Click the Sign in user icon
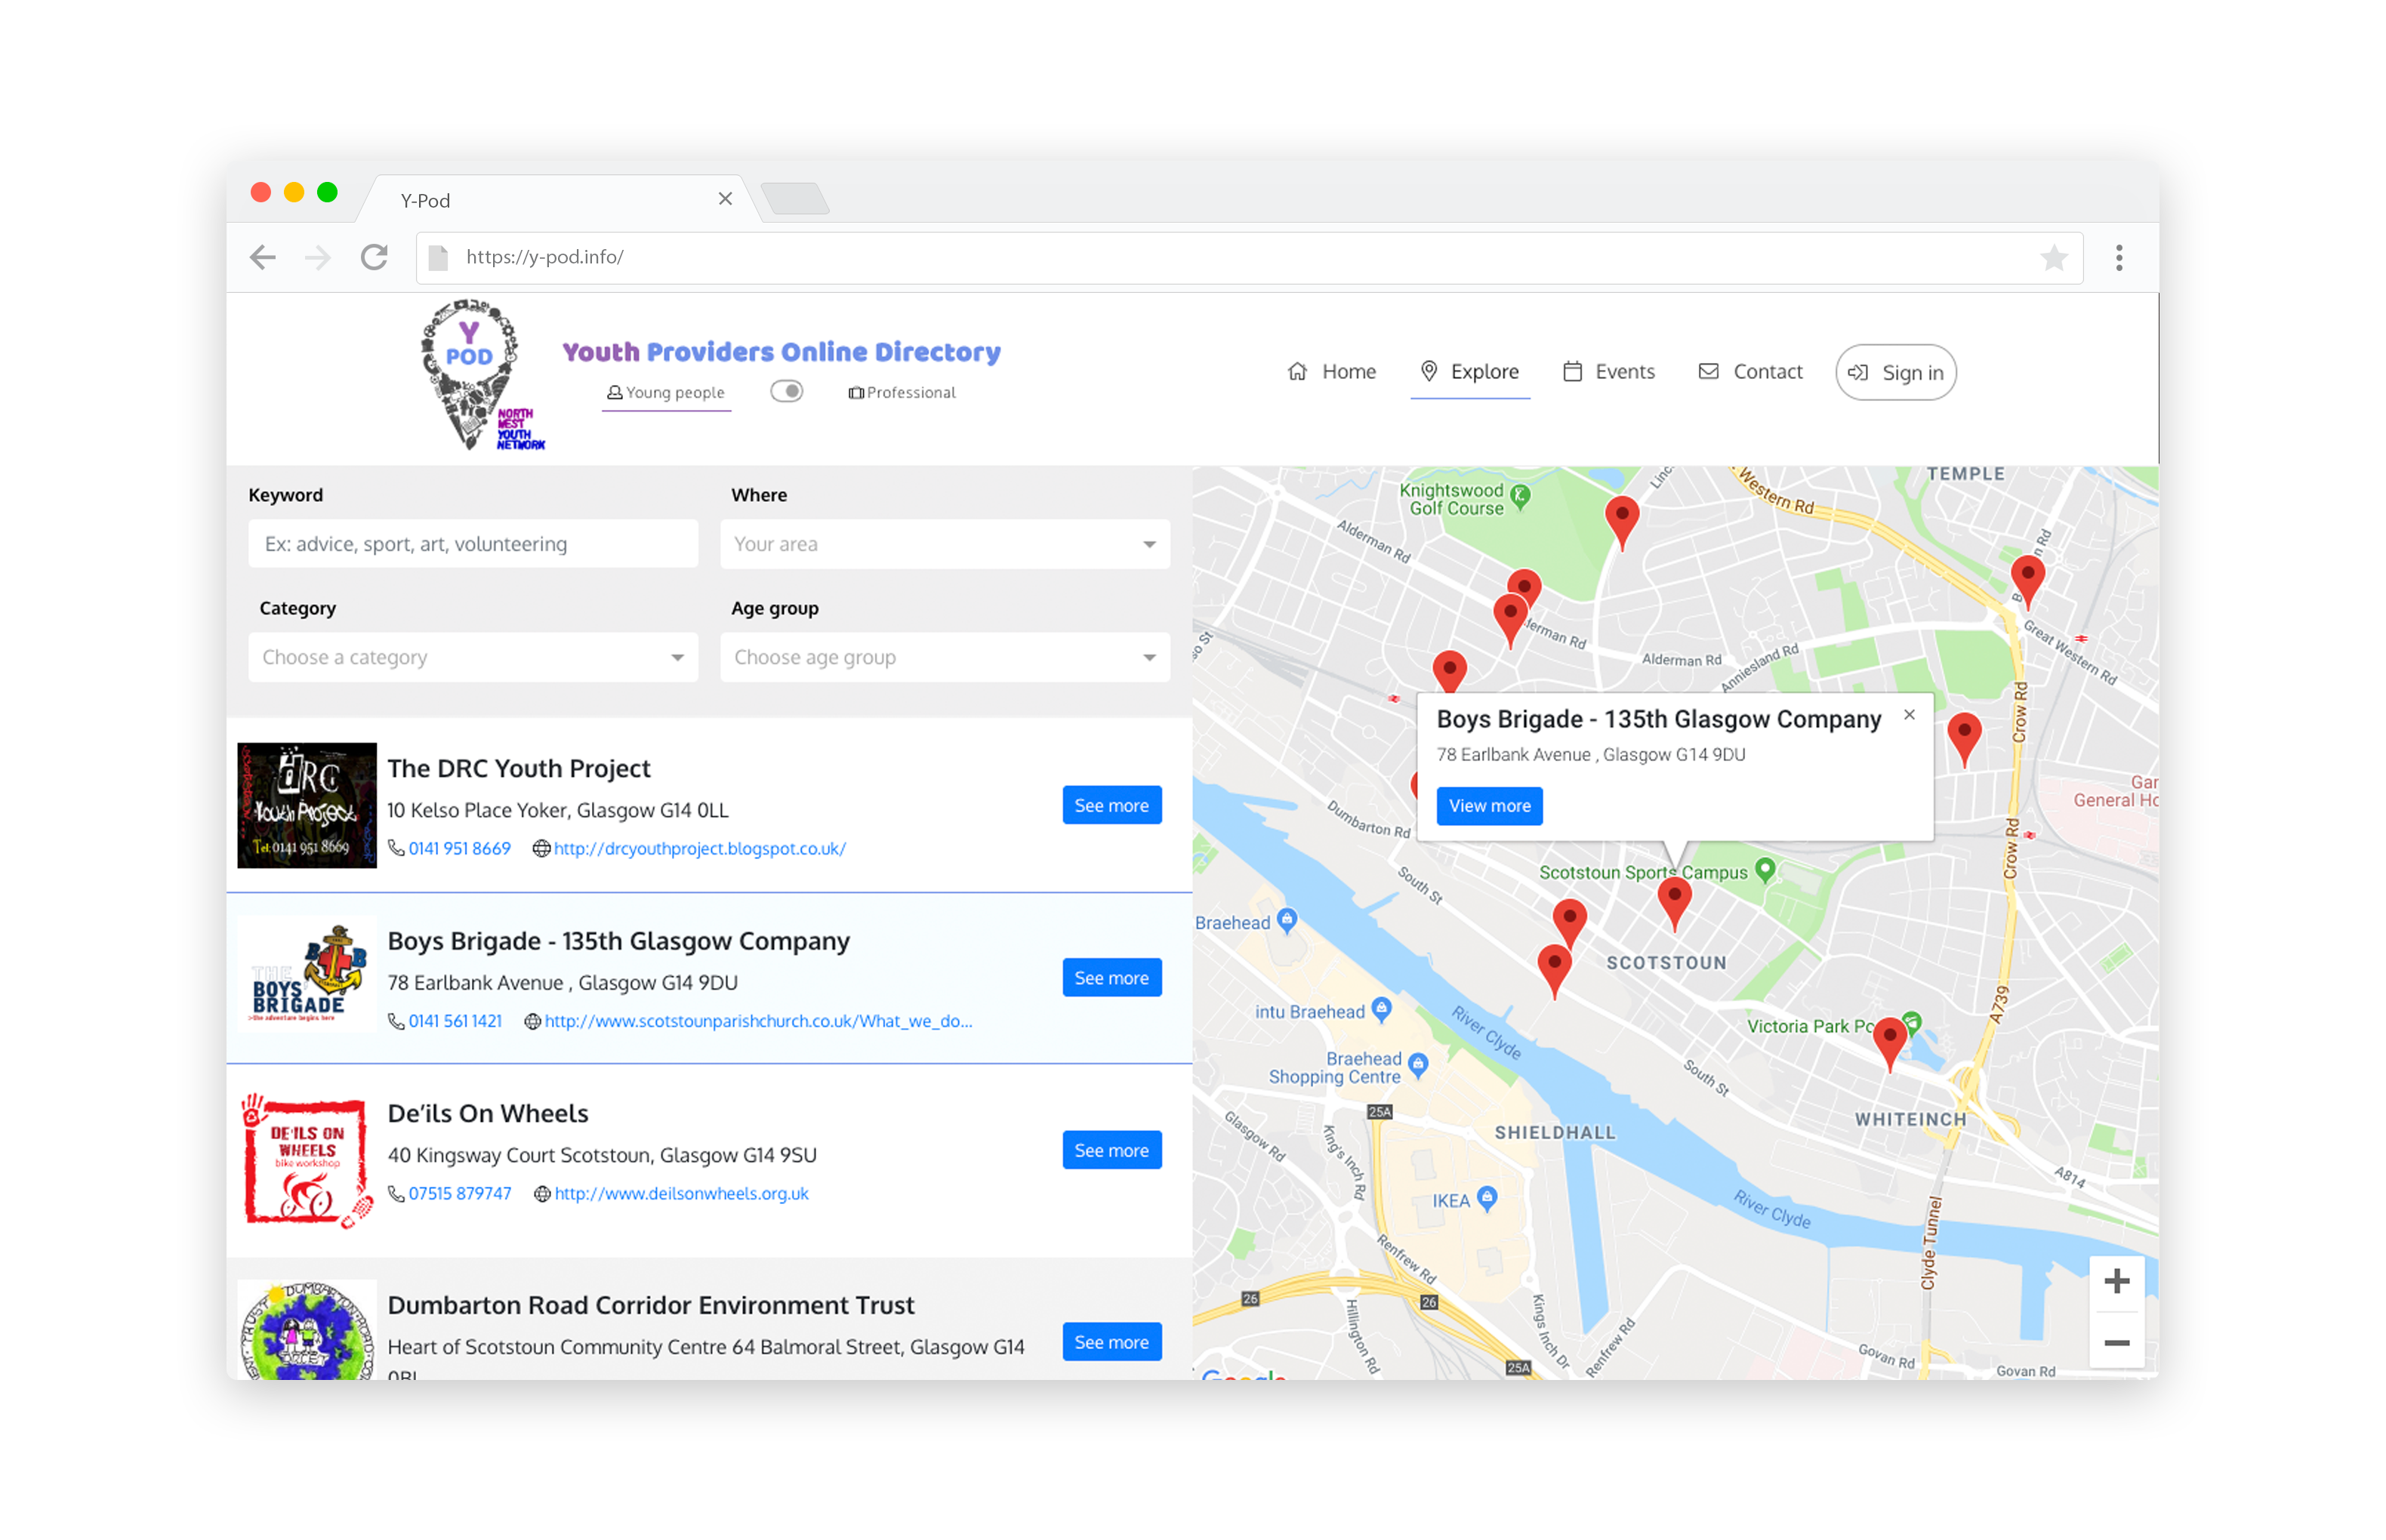Viewport: 2386px width, 1540px height. point(1857,370)
